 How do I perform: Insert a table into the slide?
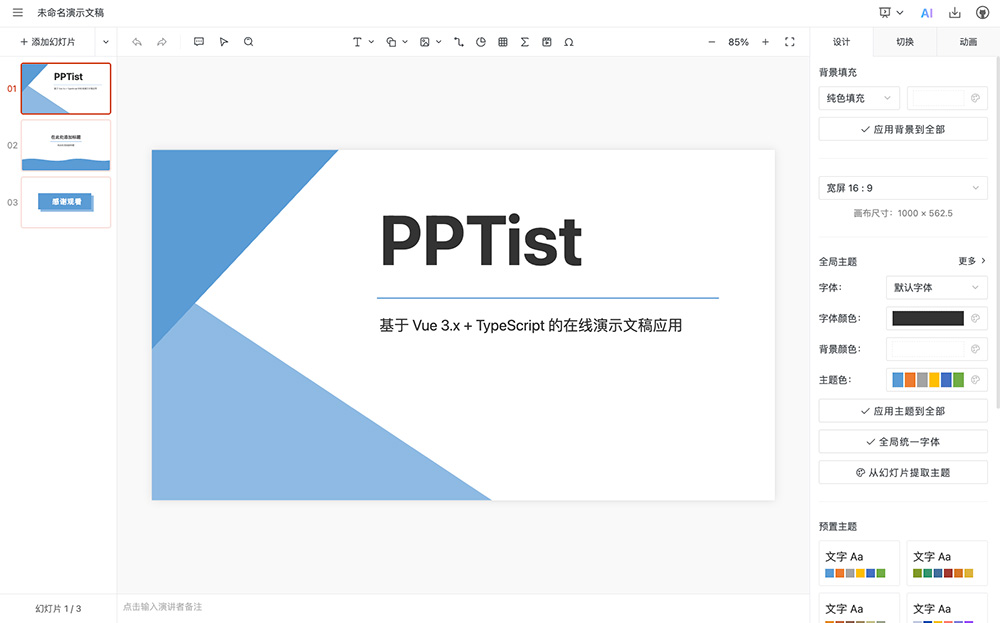(503, 41)
